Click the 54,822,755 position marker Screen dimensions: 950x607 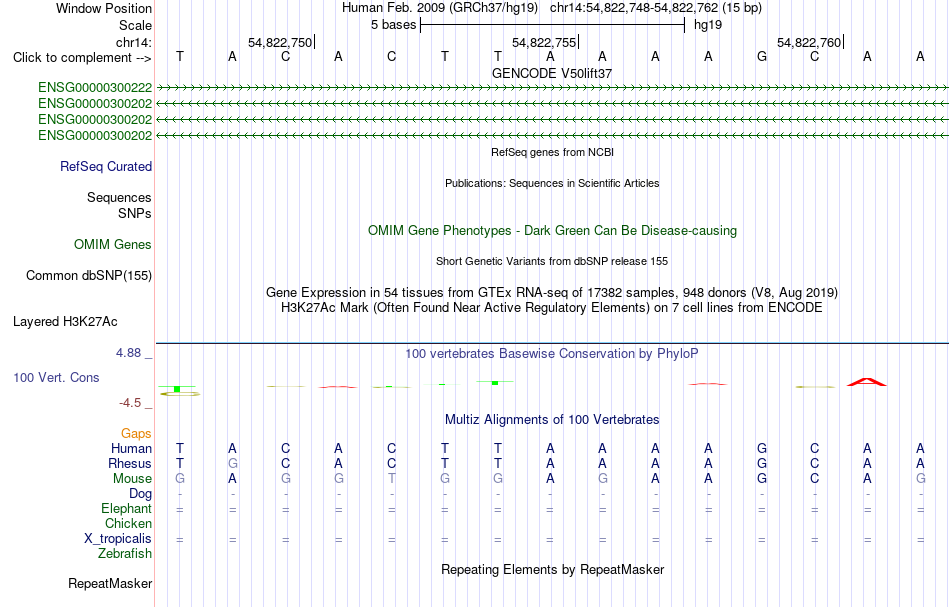[544, 42]
